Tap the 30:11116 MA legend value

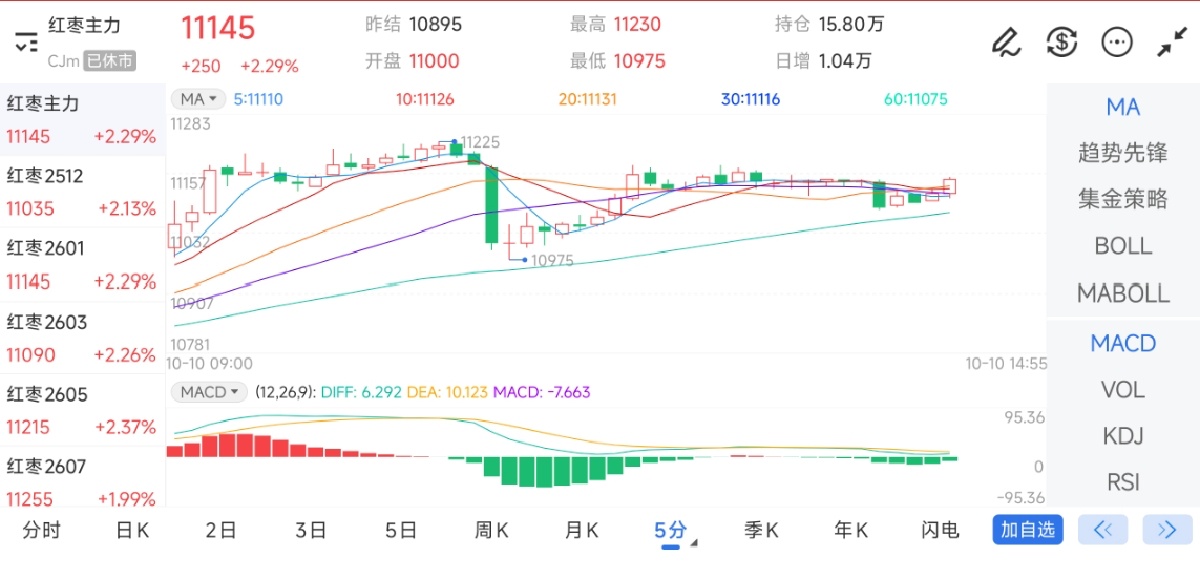[x=750, y=99]
